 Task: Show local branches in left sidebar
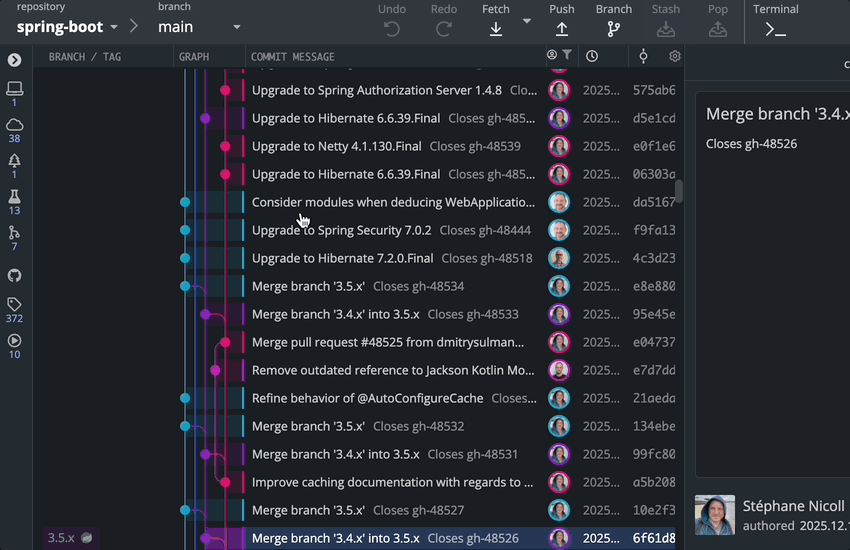click(x=14, y=93)
